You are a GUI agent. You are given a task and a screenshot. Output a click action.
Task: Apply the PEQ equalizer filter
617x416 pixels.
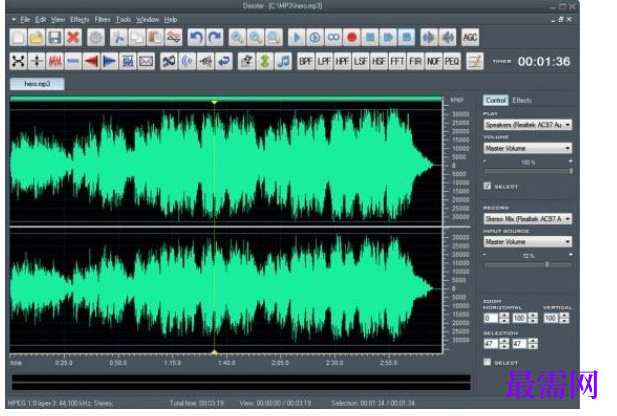pos(452,61)
